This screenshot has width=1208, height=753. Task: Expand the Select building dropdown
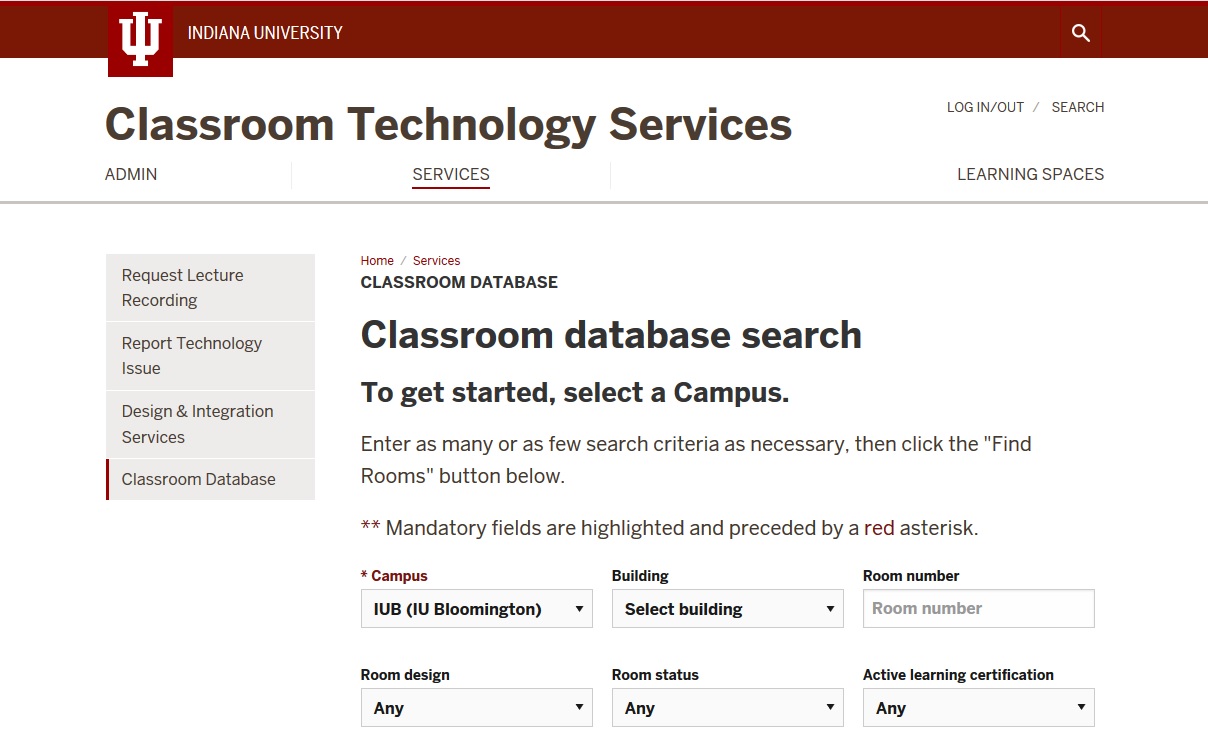tap(727, 609)
